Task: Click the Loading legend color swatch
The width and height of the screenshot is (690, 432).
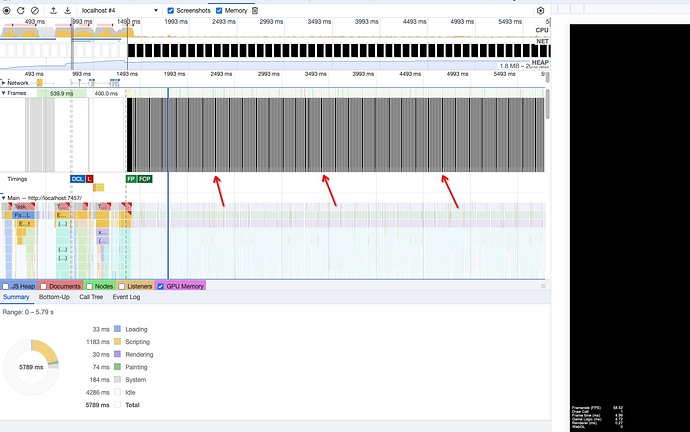Action: tap(117, 329)
